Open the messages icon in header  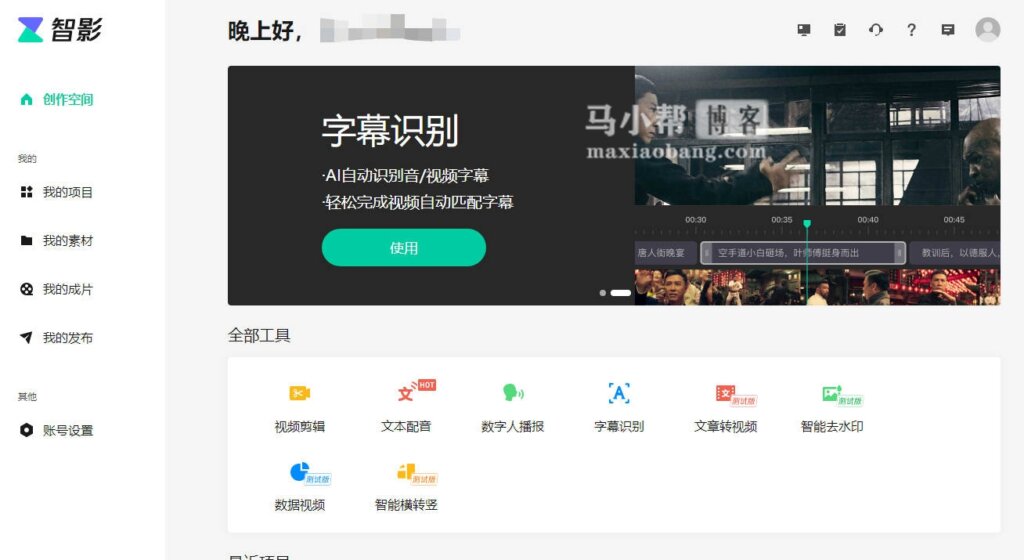point(948,29)
